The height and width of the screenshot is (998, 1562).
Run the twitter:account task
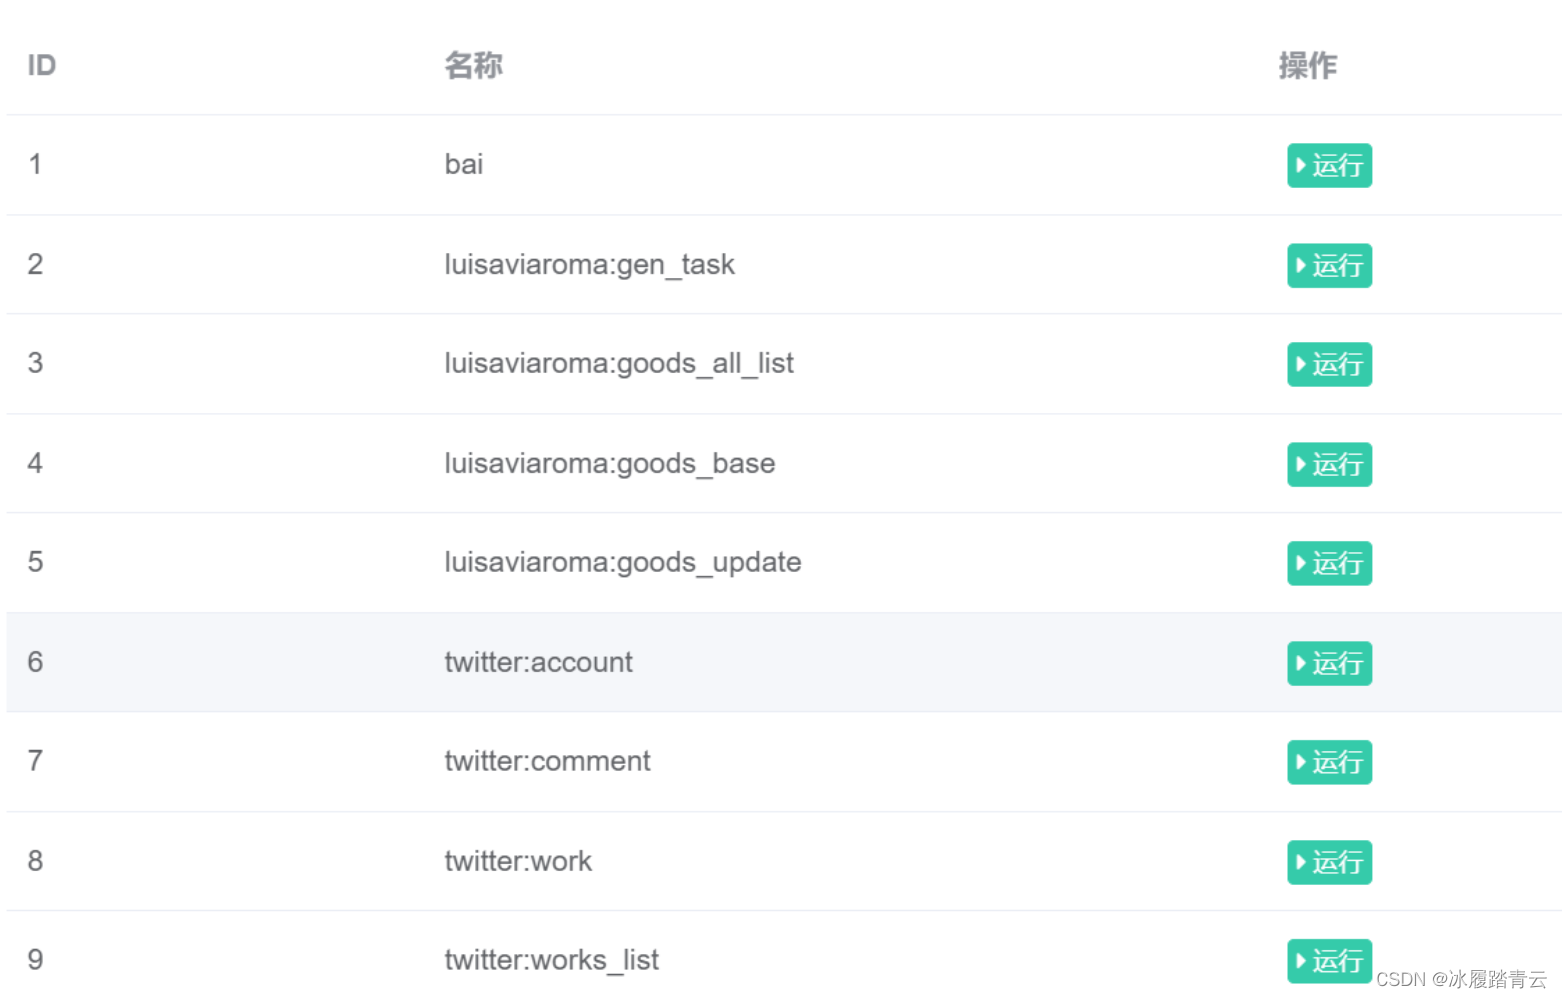(1329, 663)
